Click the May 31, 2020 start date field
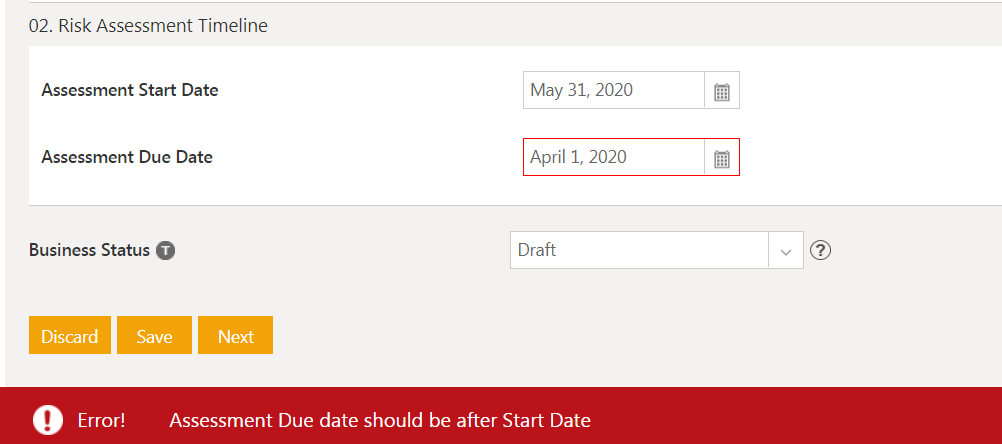Viewport: 1002px width, 444px height. 613,91
